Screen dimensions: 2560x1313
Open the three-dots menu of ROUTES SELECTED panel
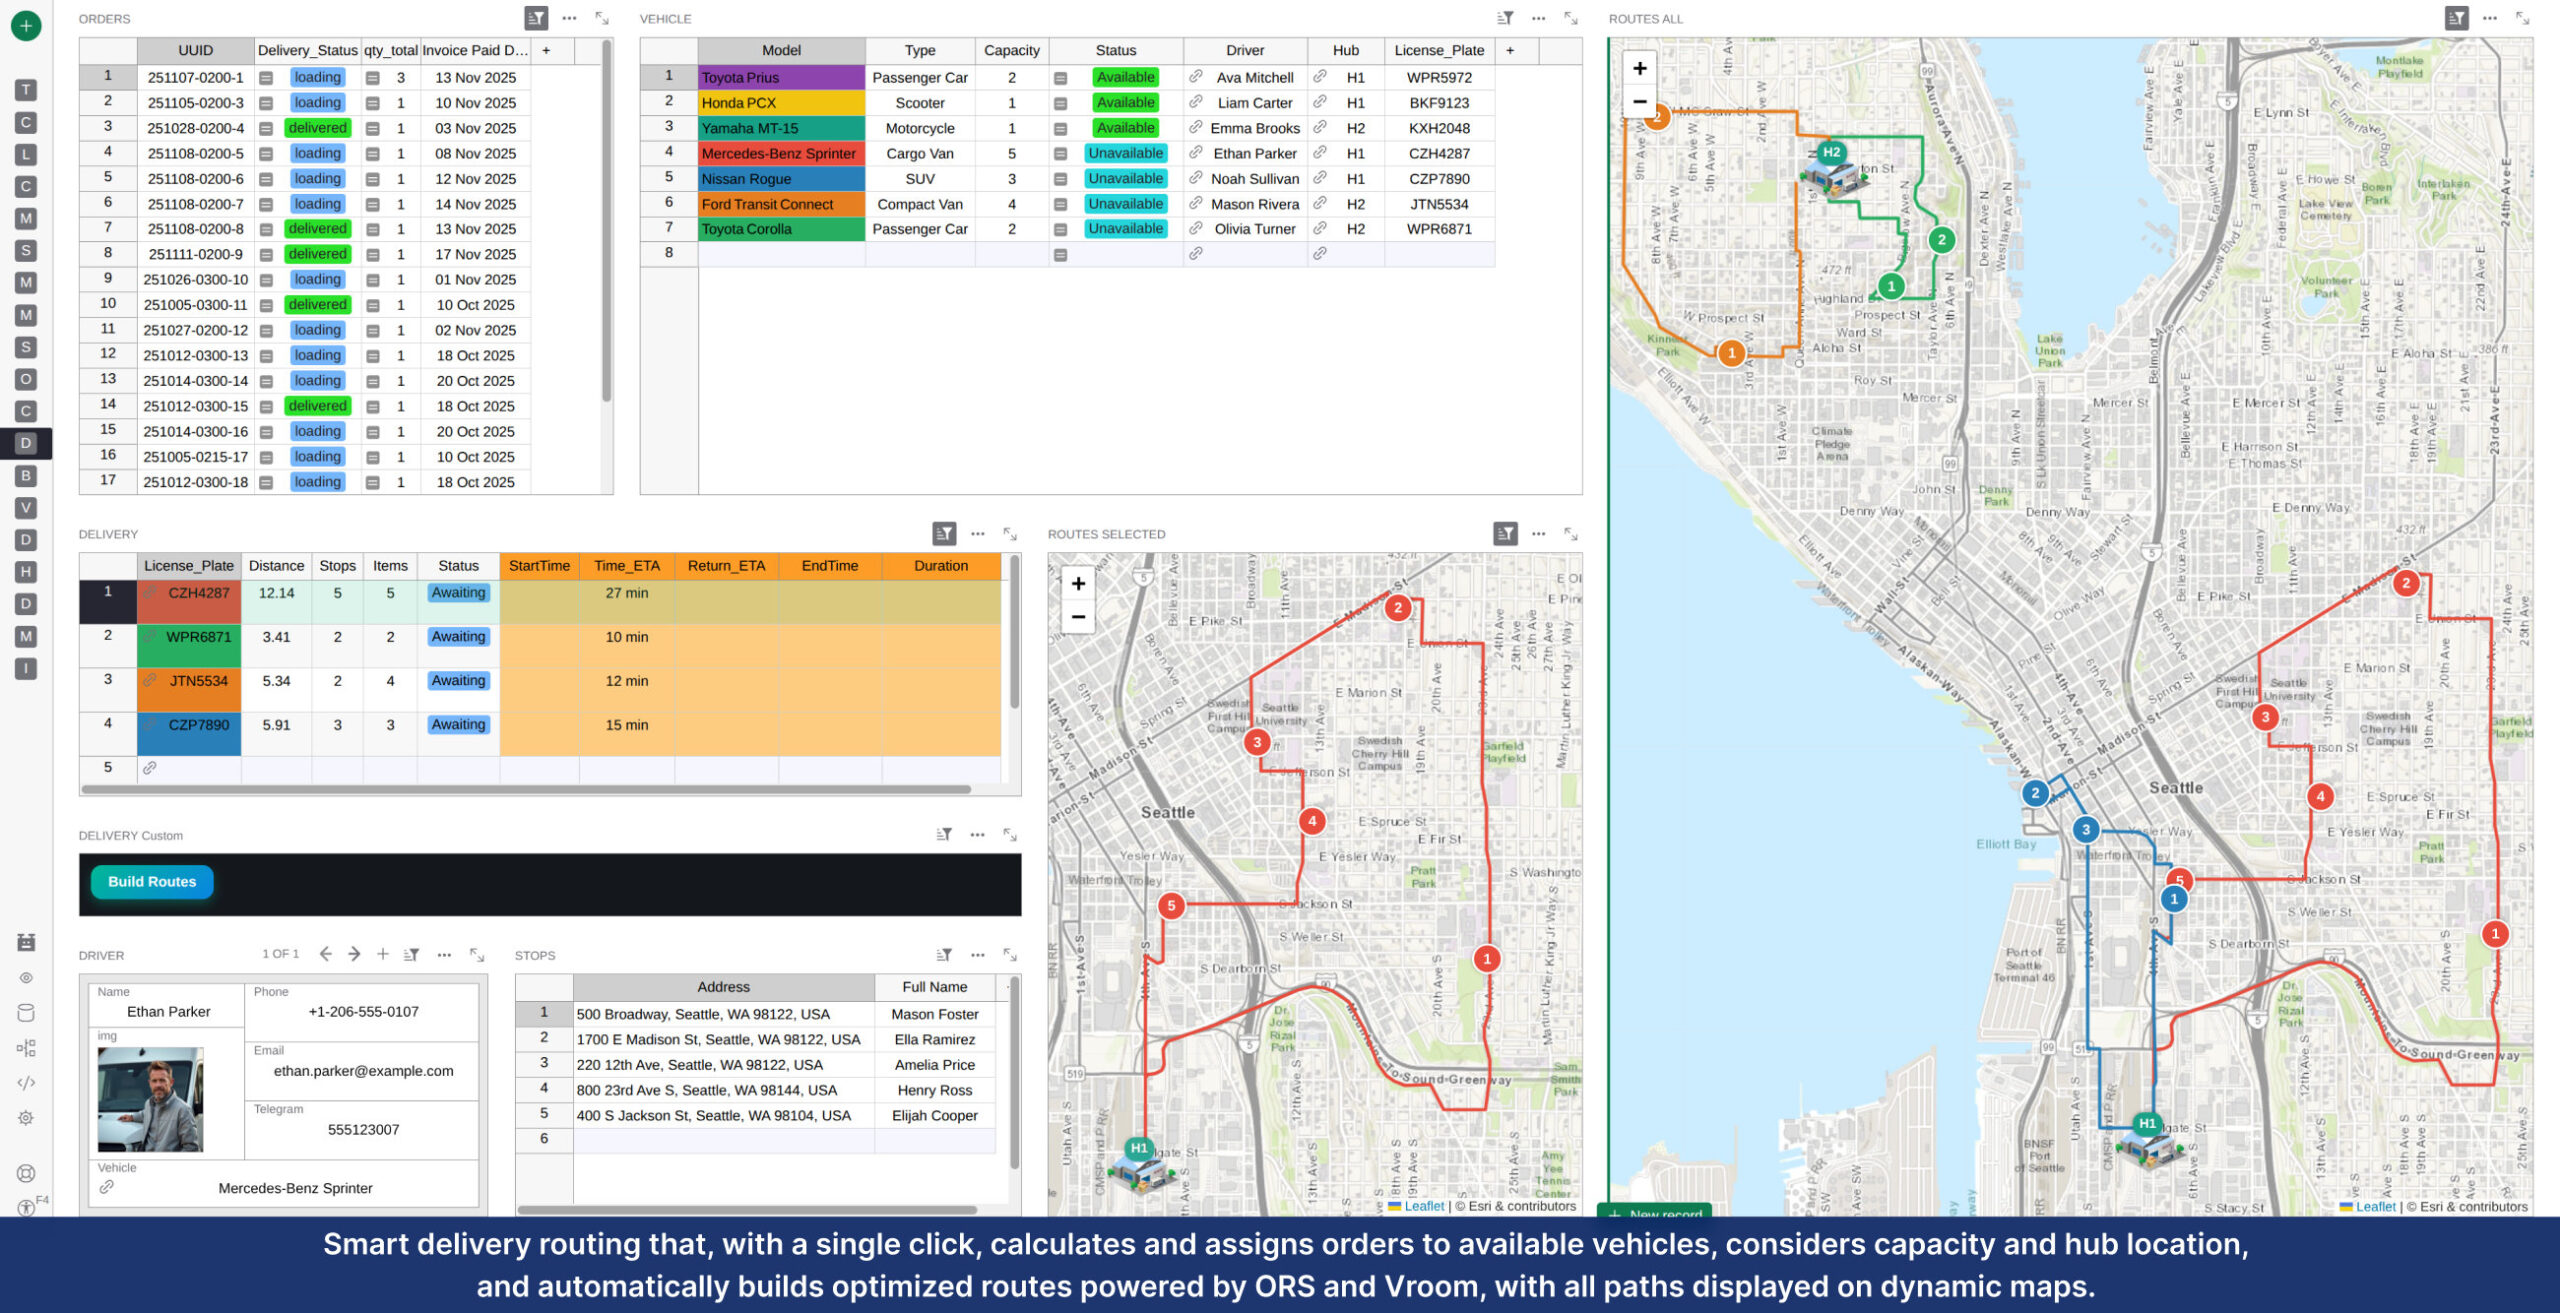point(1538,534)
